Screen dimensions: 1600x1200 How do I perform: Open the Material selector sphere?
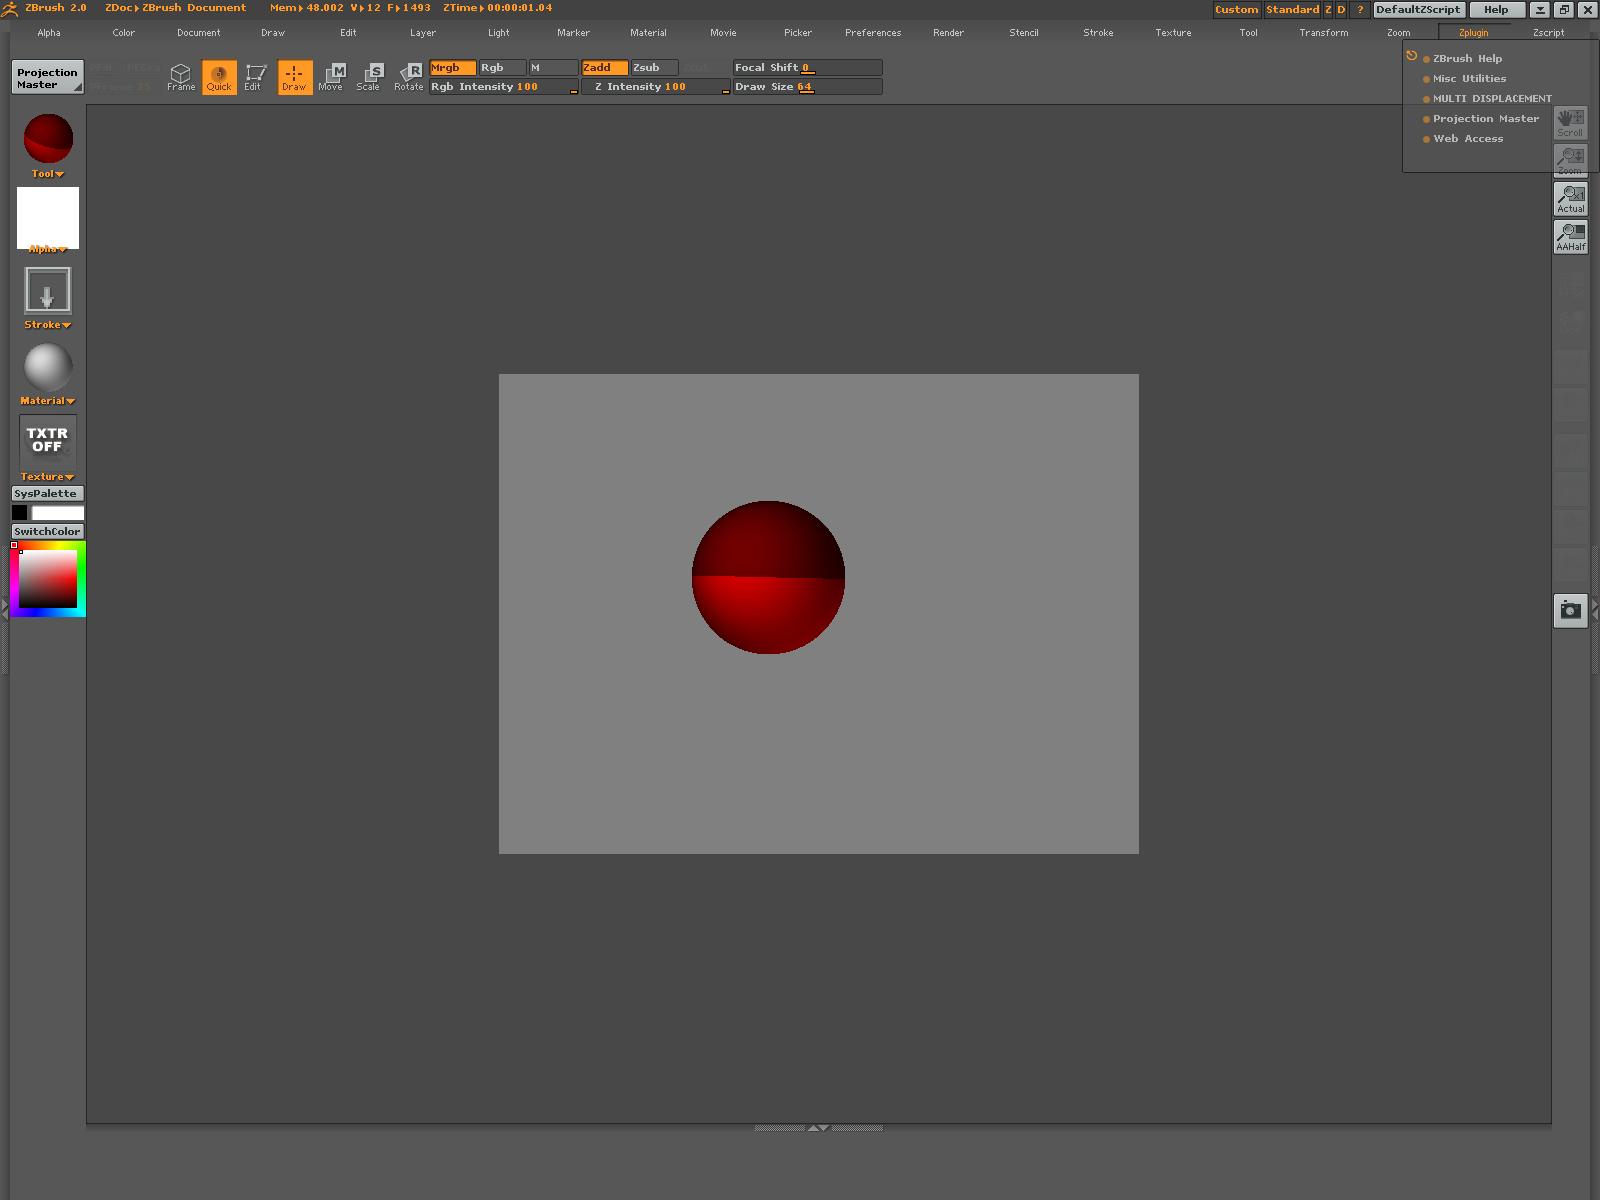pyautogui.click(x=48, y=367)
